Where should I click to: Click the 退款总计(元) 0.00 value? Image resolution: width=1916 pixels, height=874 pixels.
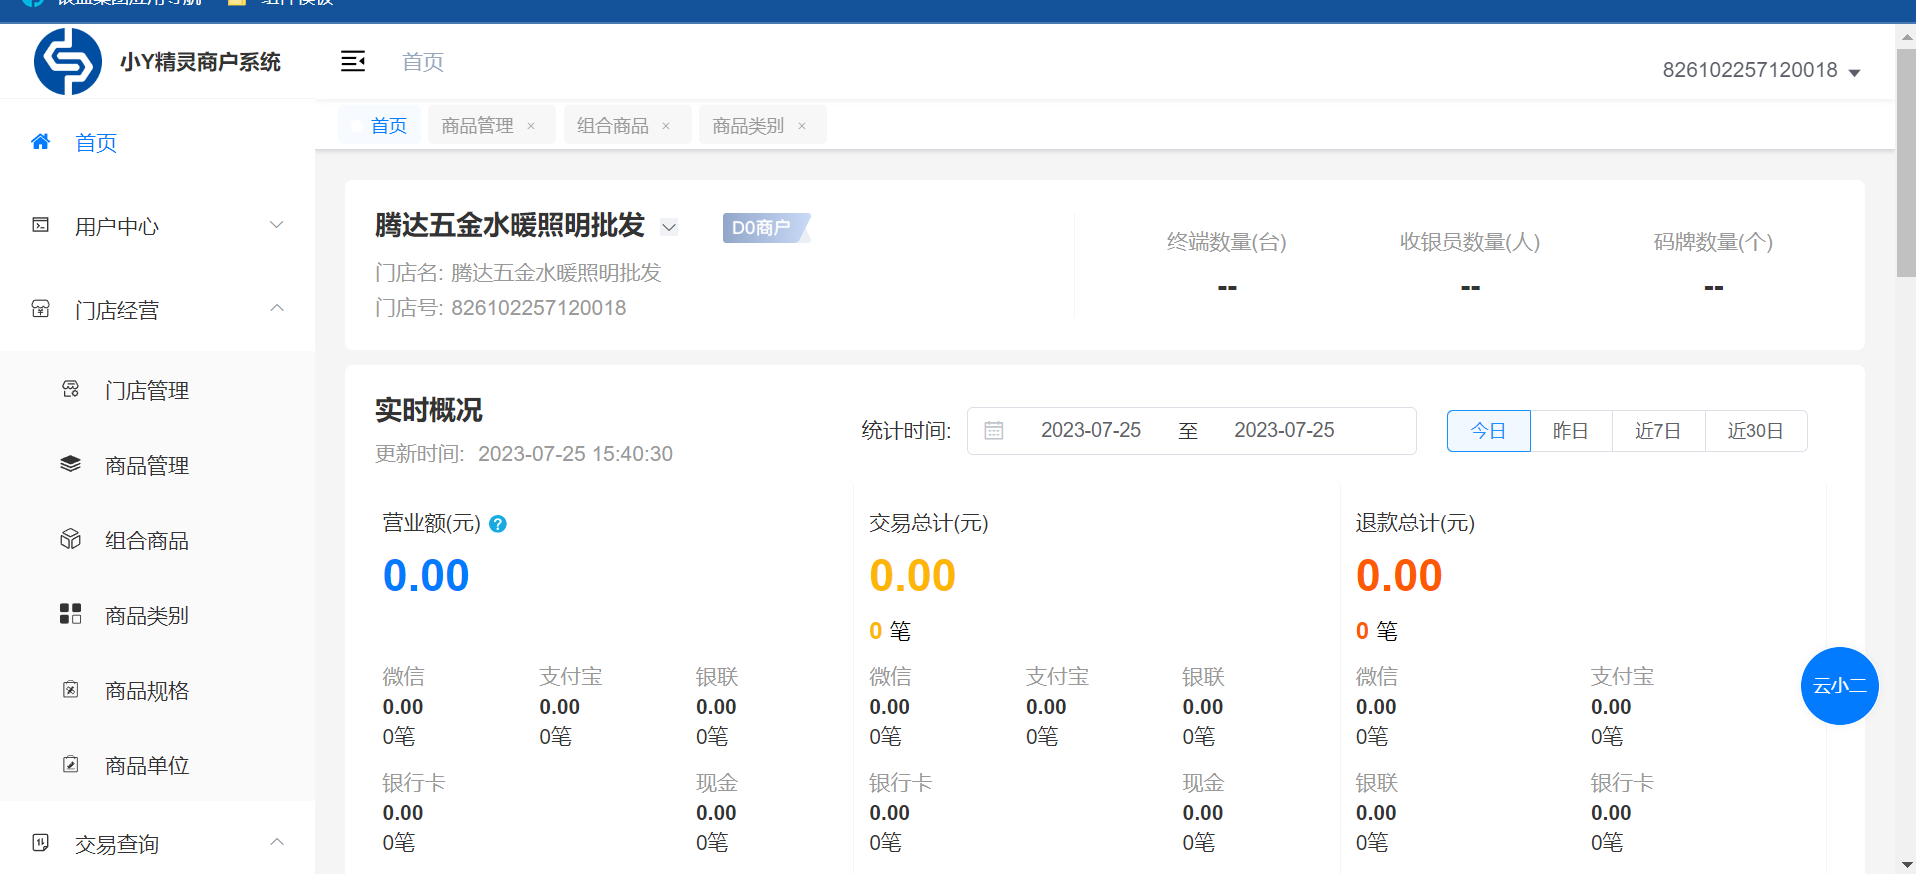(1399, 576)
